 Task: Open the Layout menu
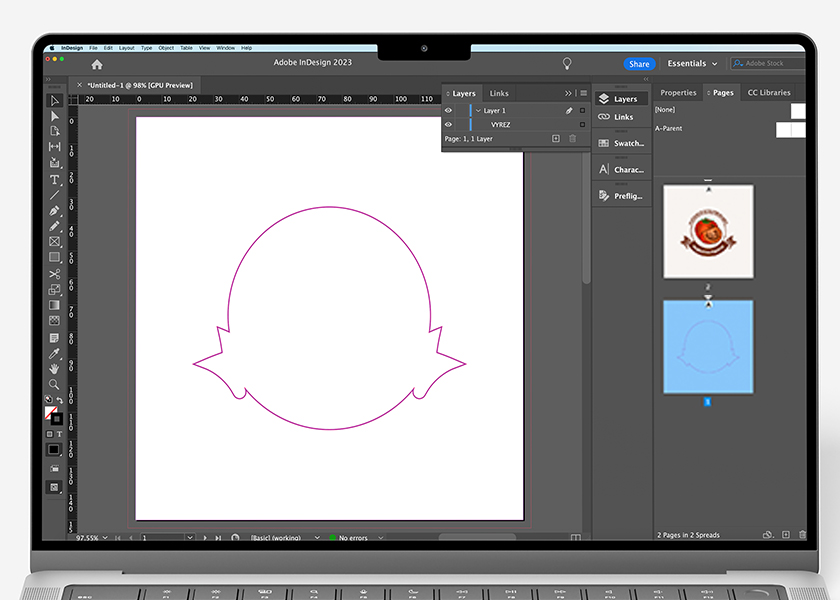tap(127, 48)
